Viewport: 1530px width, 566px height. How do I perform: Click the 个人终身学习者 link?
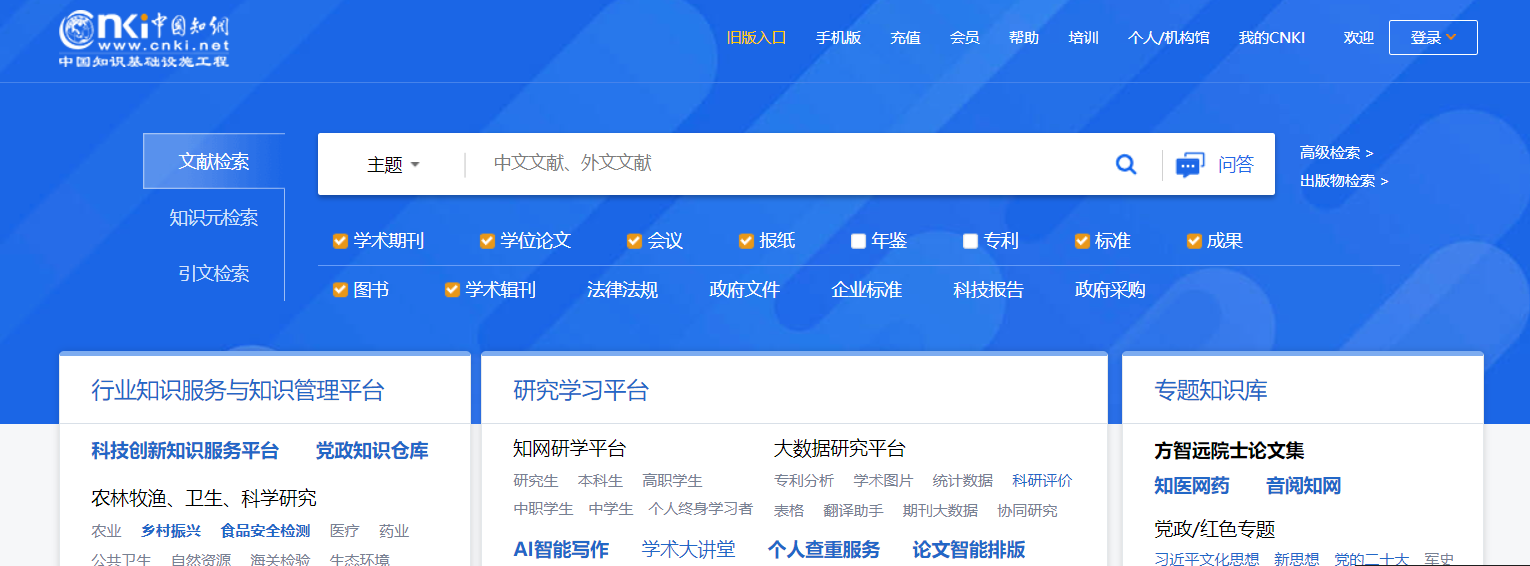tap(700, 509)
